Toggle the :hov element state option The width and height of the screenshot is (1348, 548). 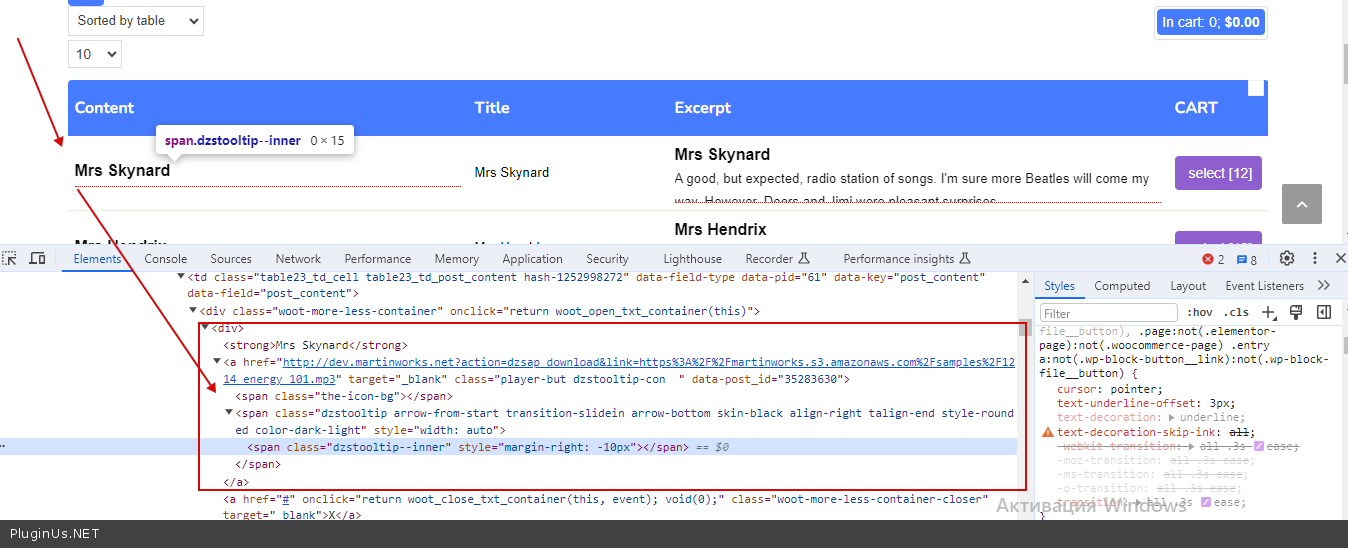(x=1199, y=313)
